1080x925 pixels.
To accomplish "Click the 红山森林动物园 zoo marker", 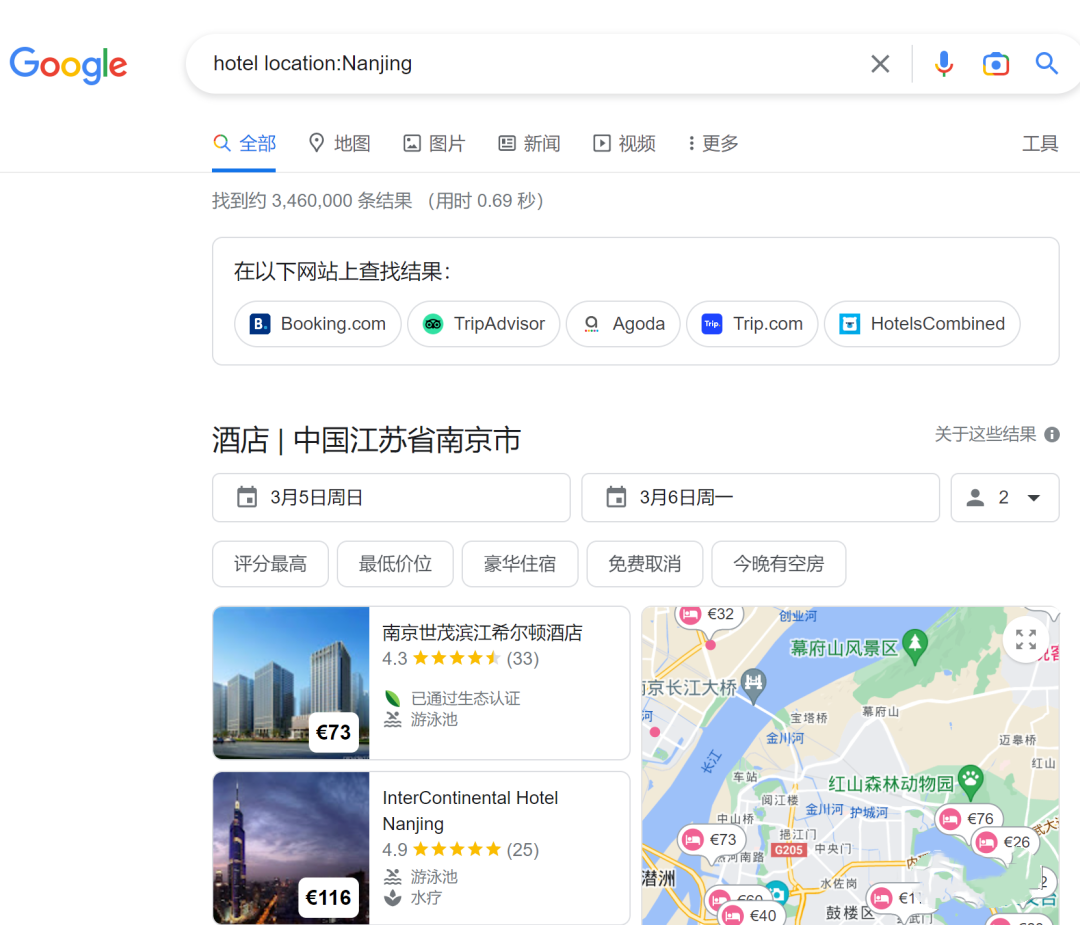I will [970, 781].
